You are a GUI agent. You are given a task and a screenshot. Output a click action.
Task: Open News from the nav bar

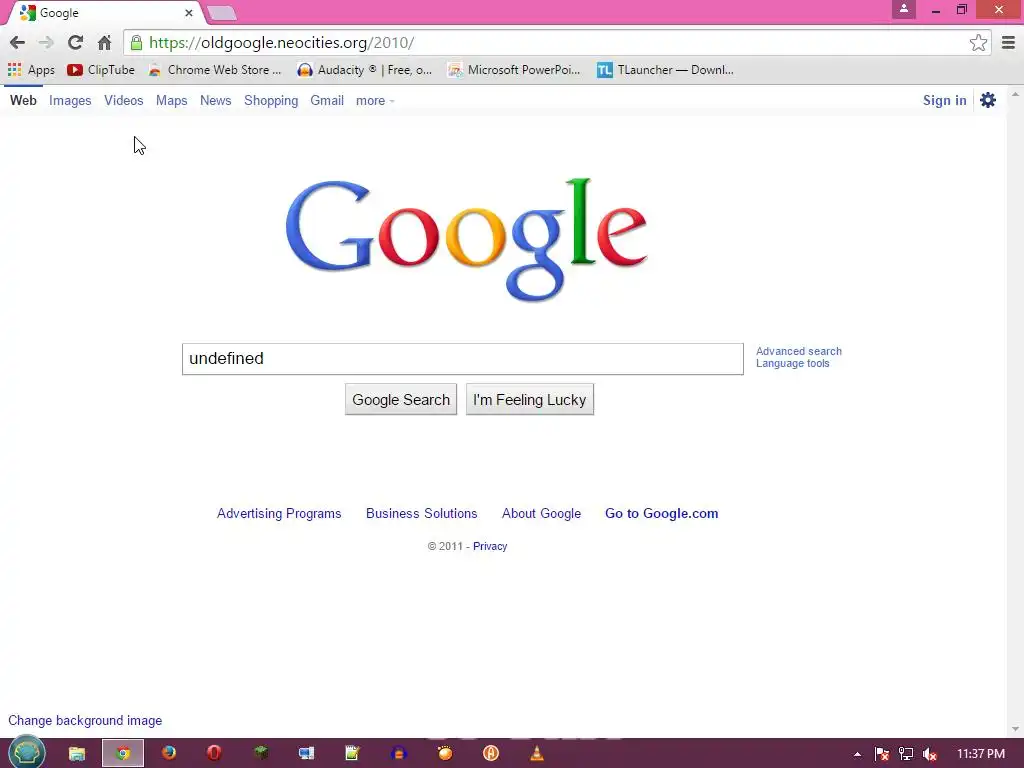click(x=216, y=101)
